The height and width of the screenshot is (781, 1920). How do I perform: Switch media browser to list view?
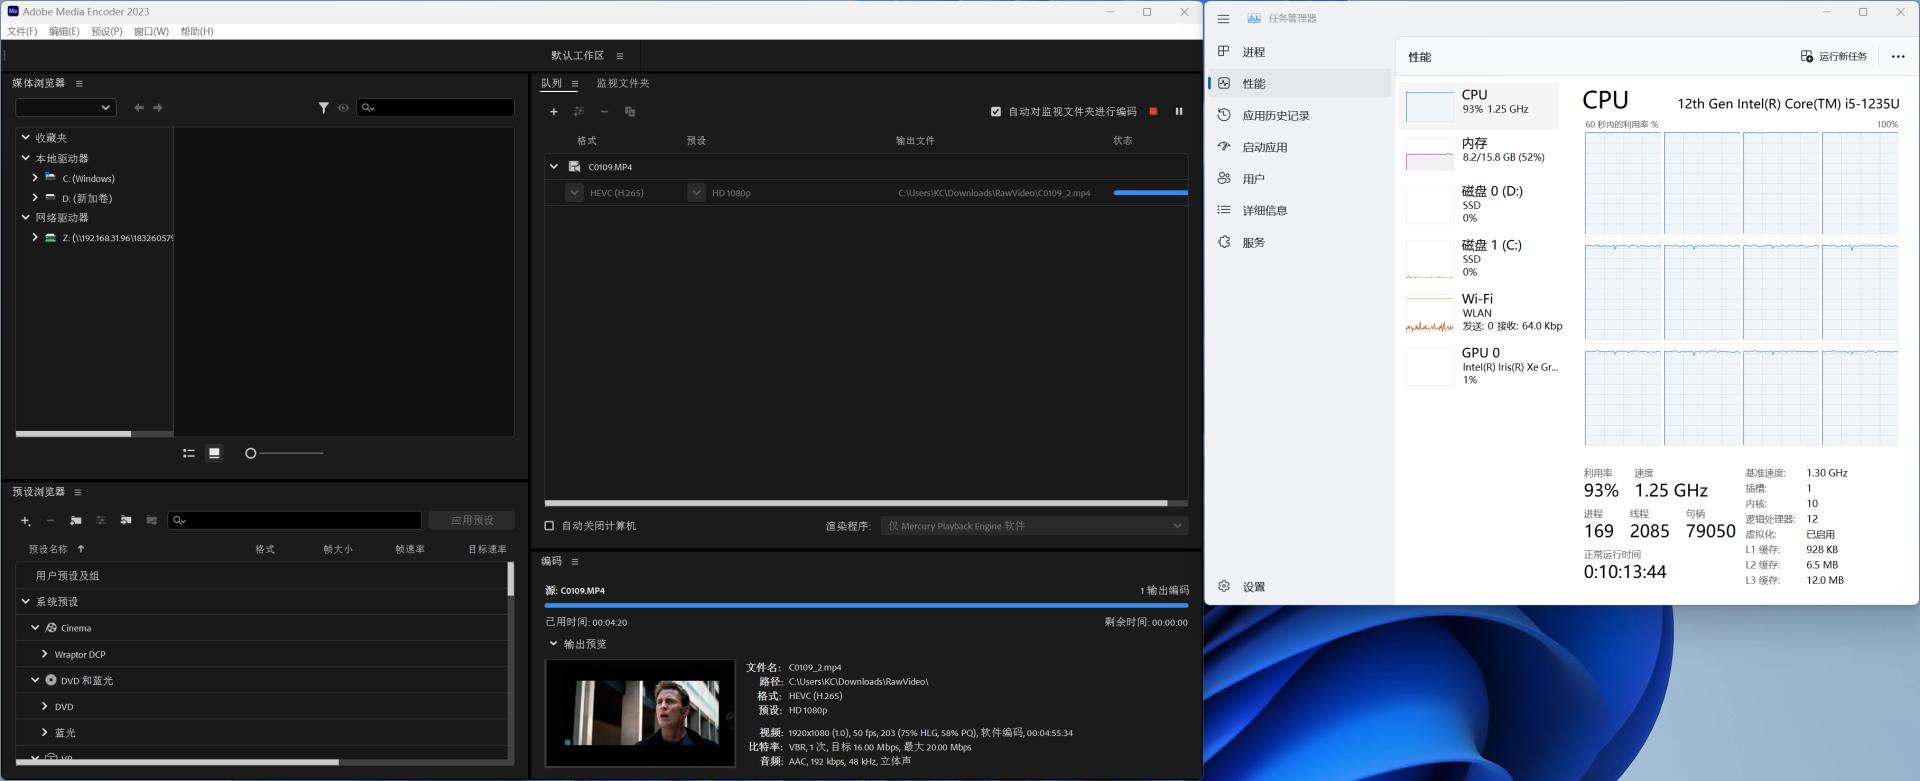coord(188,453)
